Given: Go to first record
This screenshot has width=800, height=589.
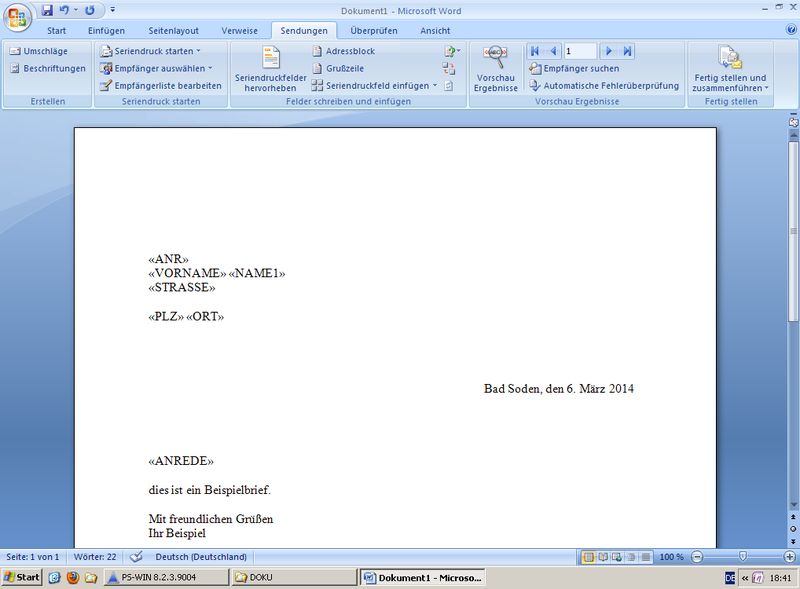Looking at the screenshot, I should tap(535, 51).
